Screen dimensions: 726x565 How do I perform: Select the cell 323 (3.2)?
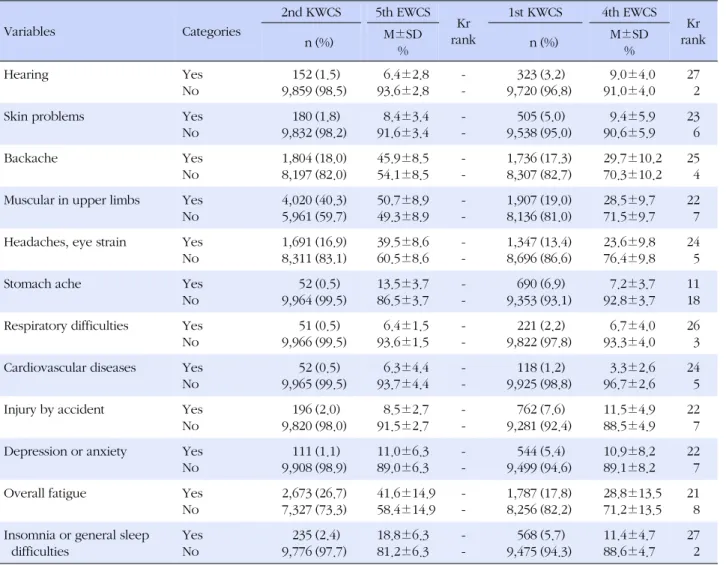click(x=541, y=75)
